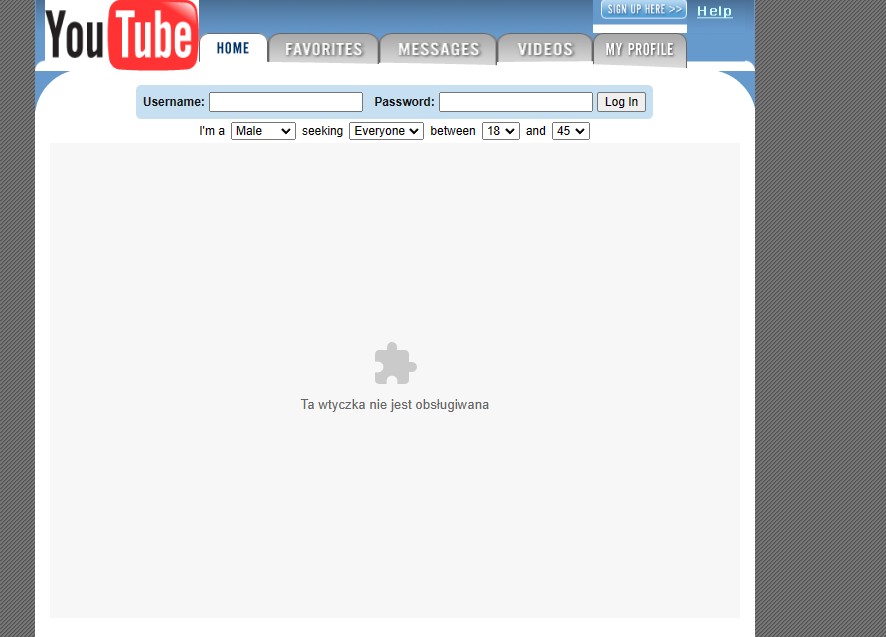
Task: Click the Password label text
Action: pos(404,102)
